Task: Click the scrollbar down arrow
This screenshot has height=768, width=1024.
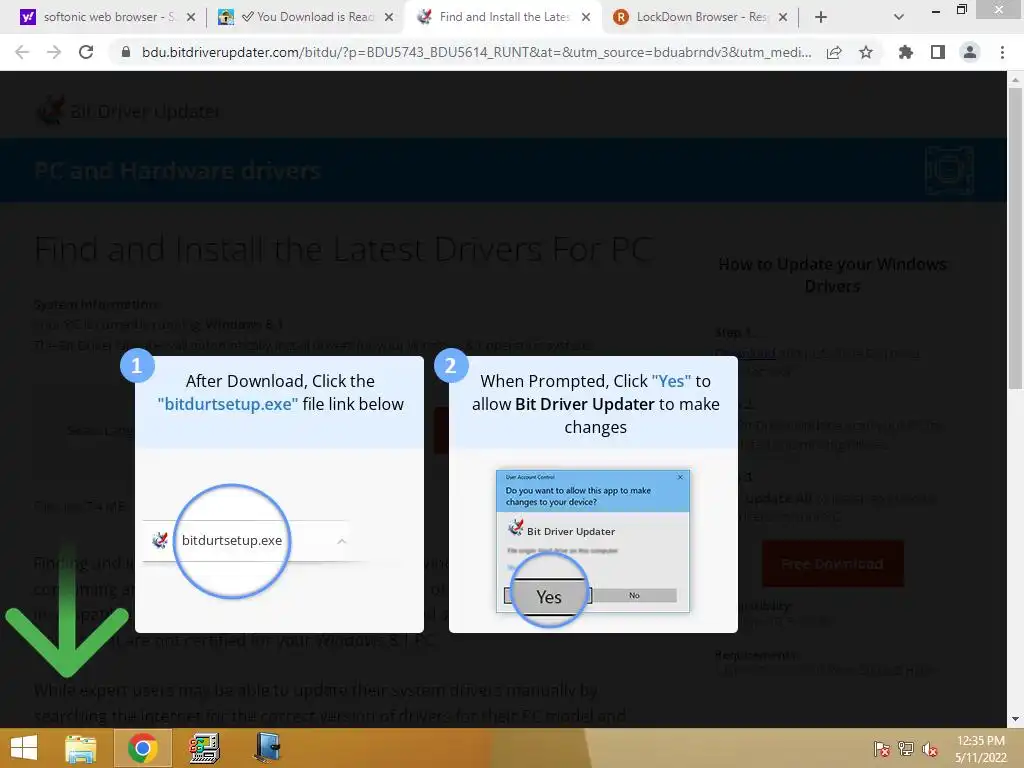Action: pyautogui.click(x=1014, y=719)
